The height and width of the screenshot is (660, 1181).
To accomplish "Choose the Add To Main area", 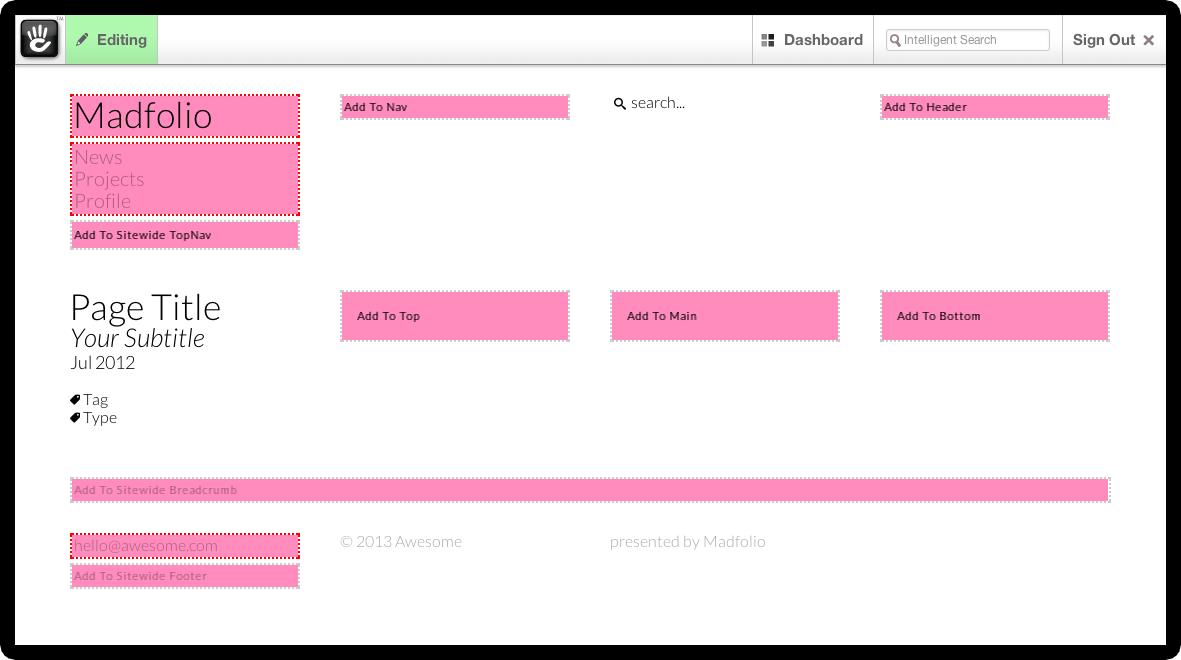I will pyautogui.click(x=725, y=316).
